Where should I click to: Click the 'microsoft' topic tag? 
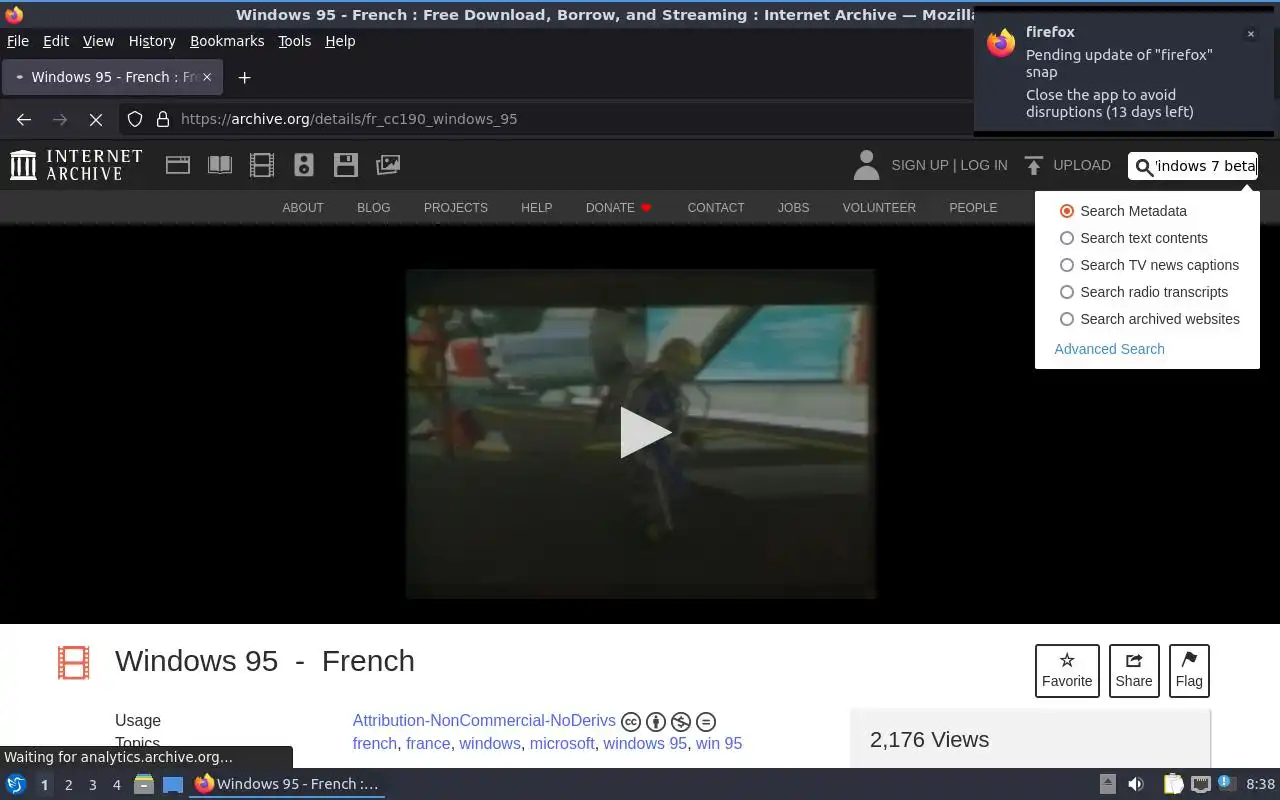(x=562, y=743)
